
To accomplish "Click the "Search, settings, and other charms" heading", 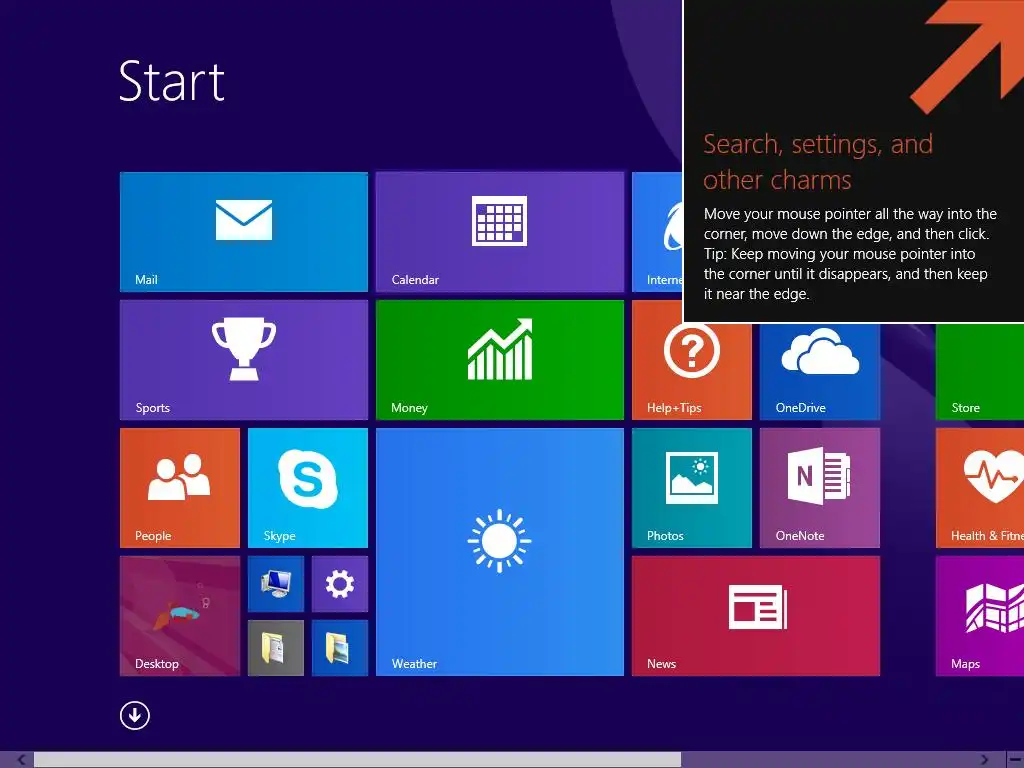I will pos(818,161).
